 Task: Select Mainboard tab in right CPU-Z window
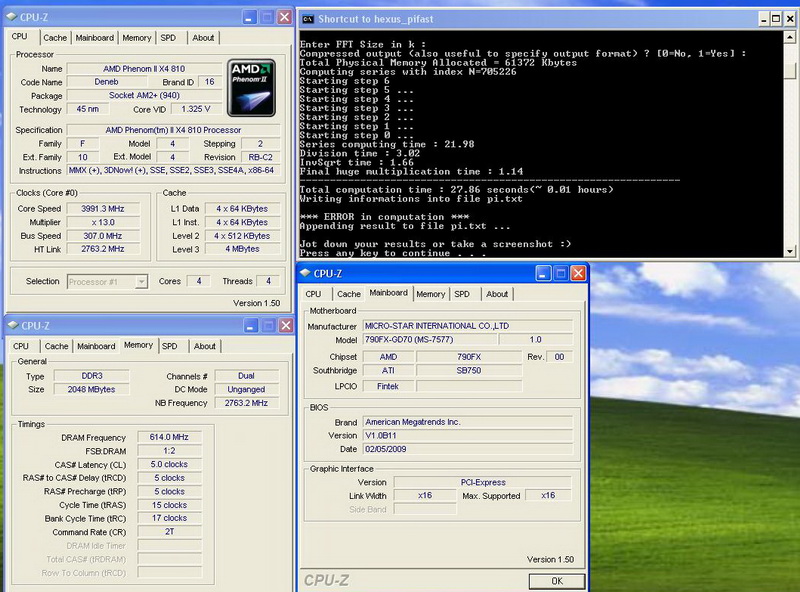click(389, 293)
